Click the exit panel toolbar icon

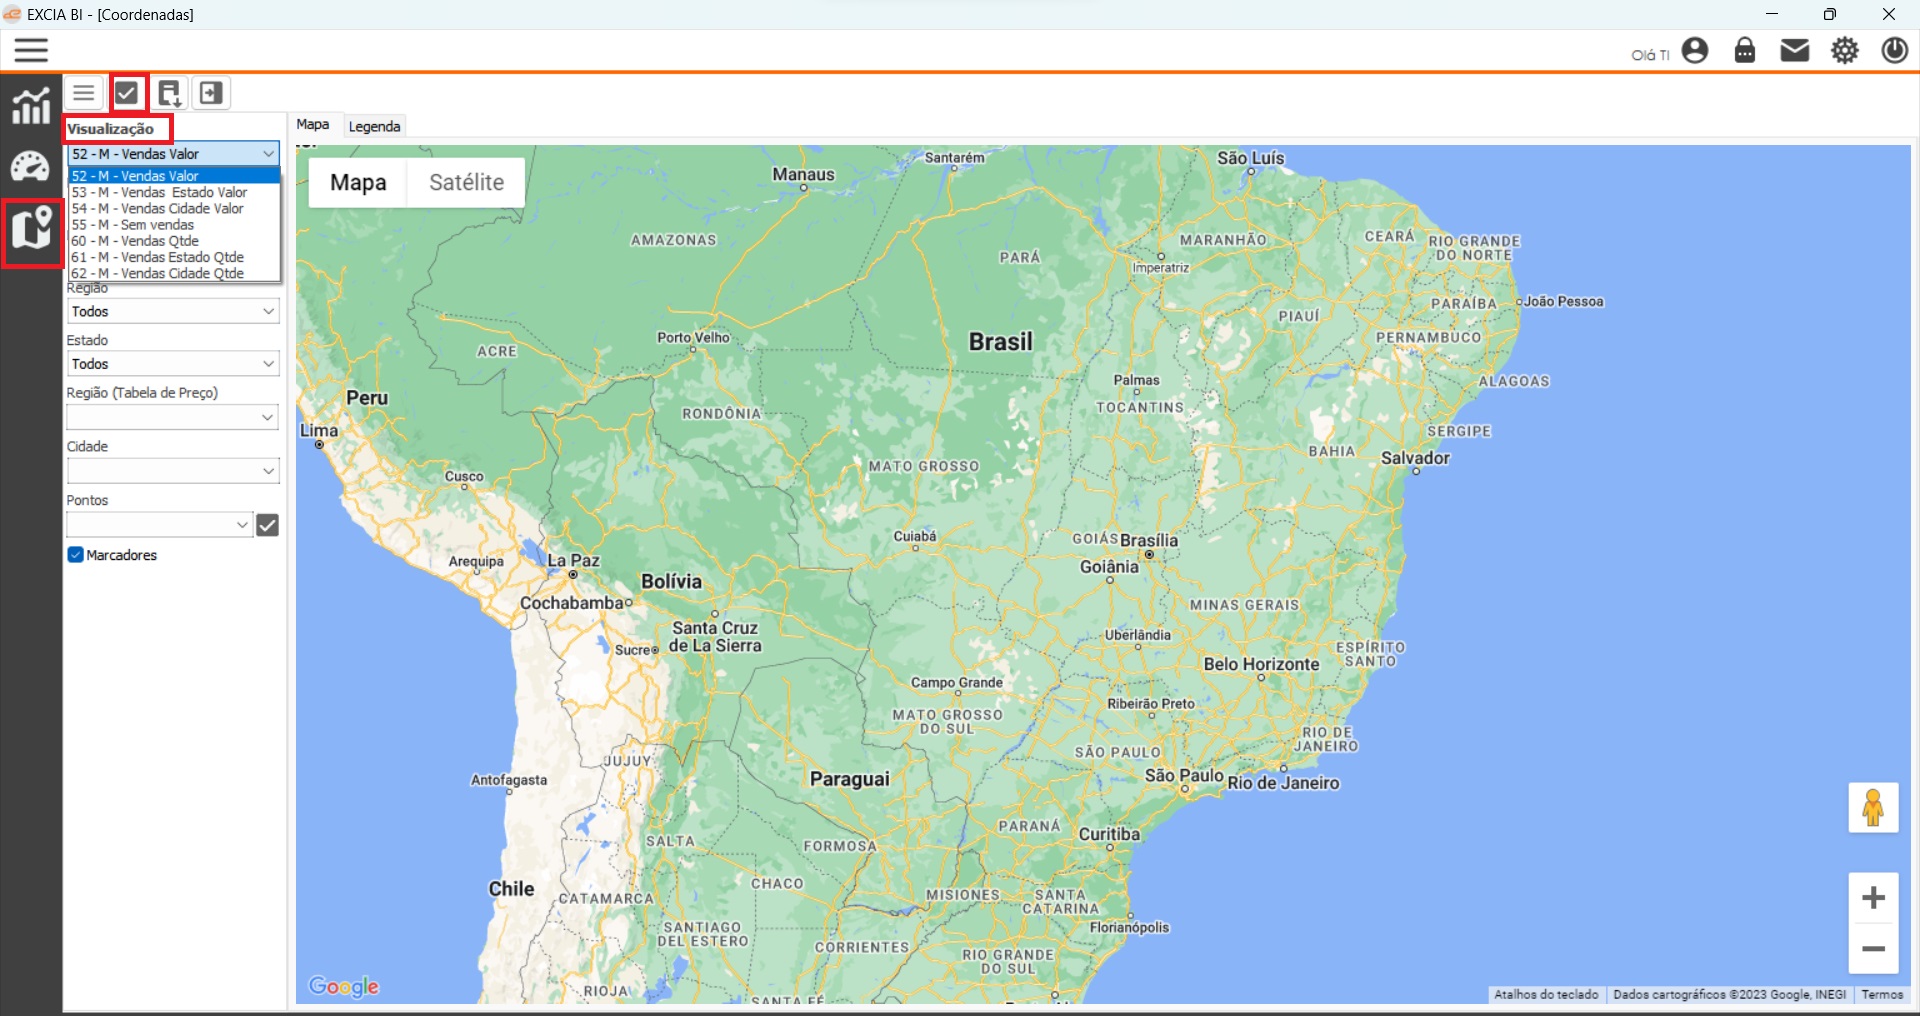pos(211,94)
